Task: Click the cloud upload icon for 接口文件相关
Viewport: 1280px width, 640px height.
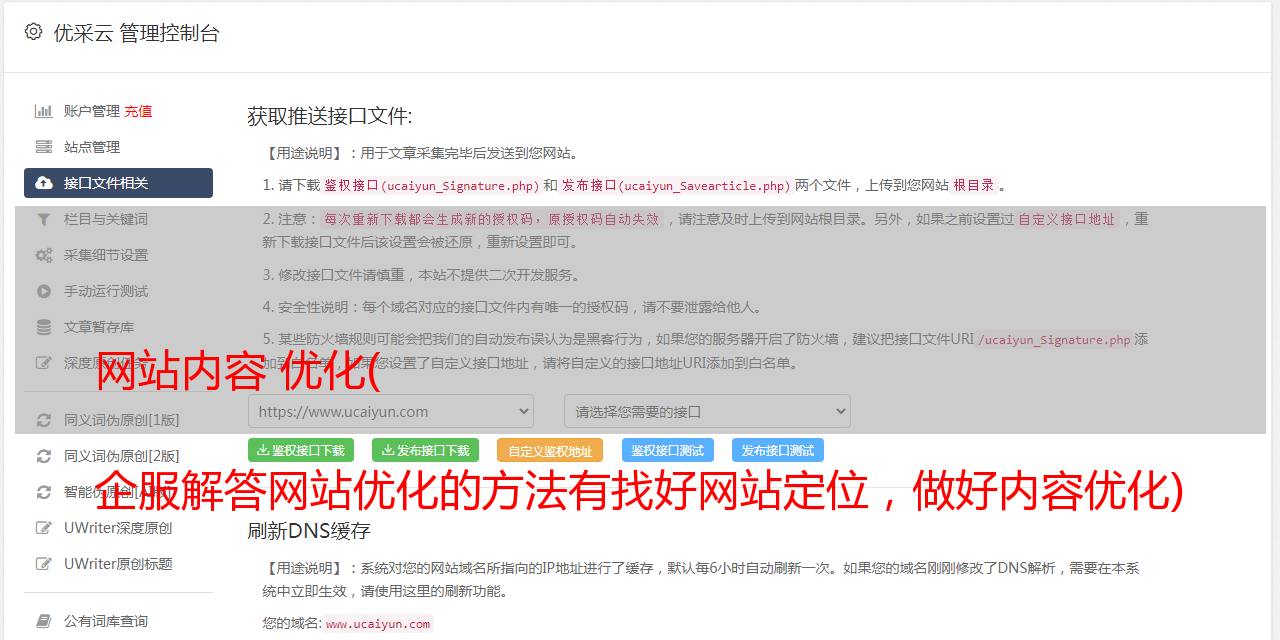Action: click(x=44, y=183)
